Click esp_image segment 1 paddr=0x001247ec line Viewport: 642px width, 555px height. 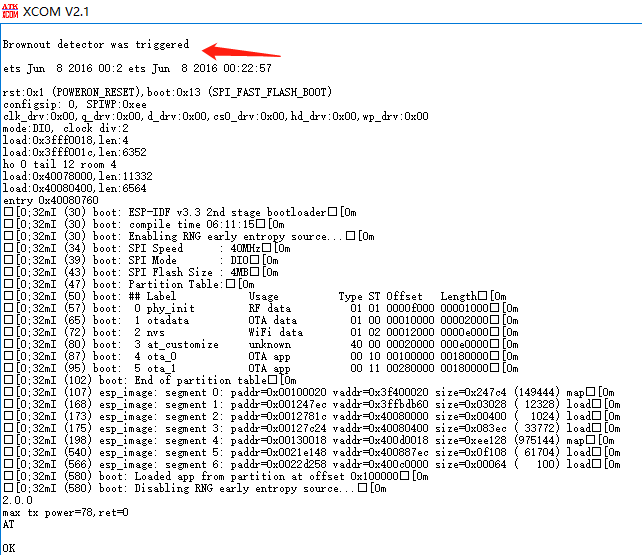[312, 404]
